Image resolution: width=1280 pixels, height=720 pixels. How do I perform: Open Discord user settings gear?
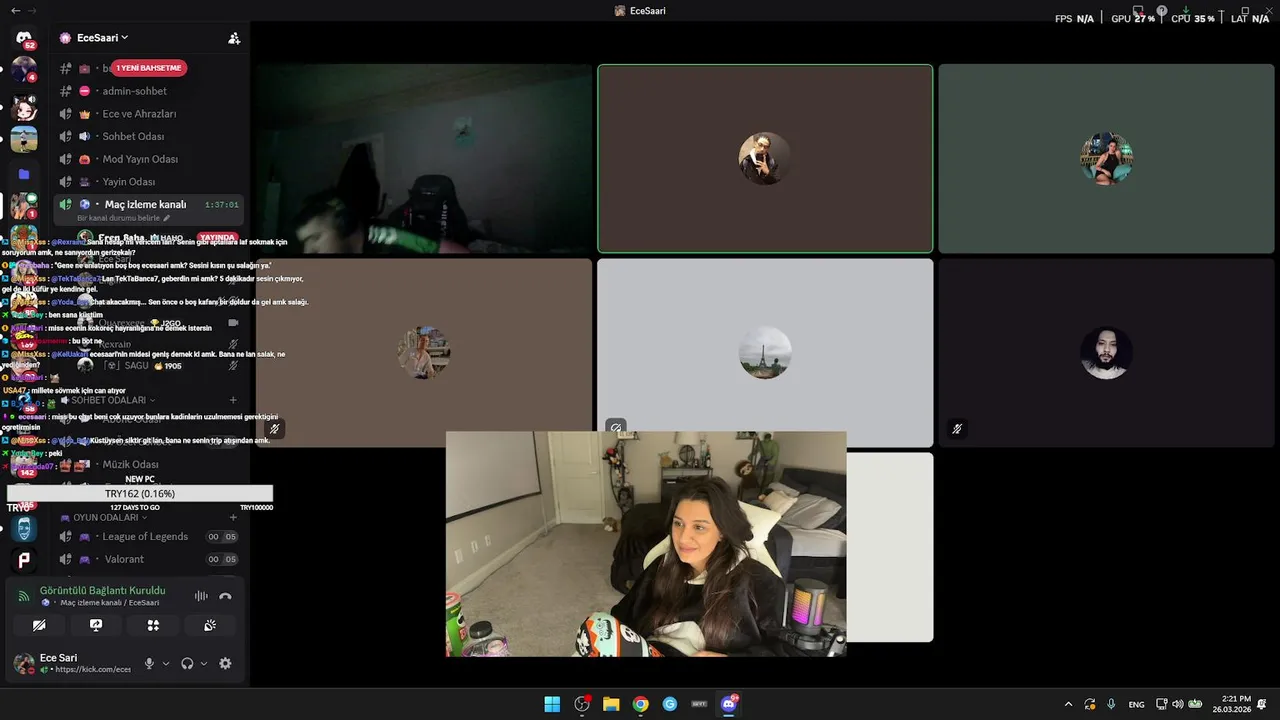click(x=225, y=663)
